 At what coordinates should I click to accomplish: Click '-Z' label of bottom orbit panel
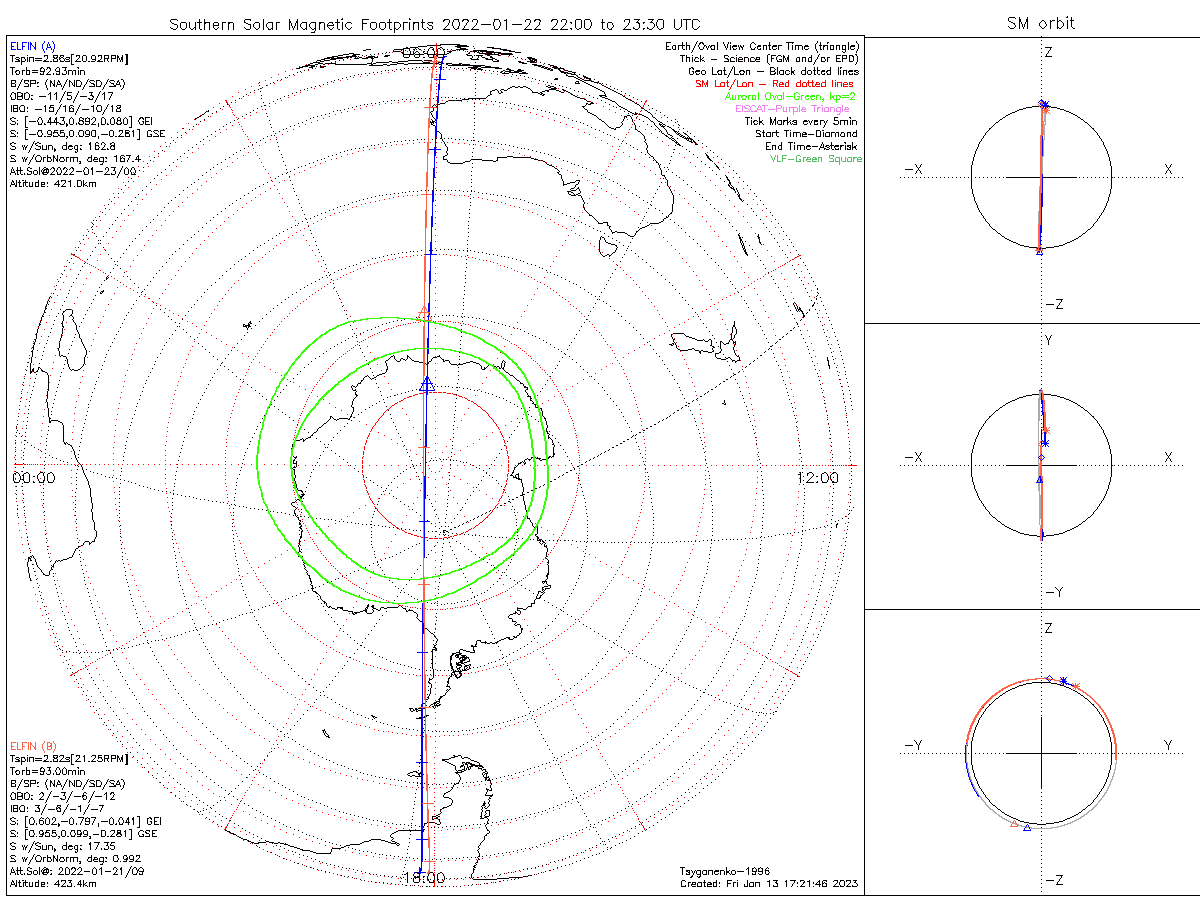click(x=1053, y=880)
